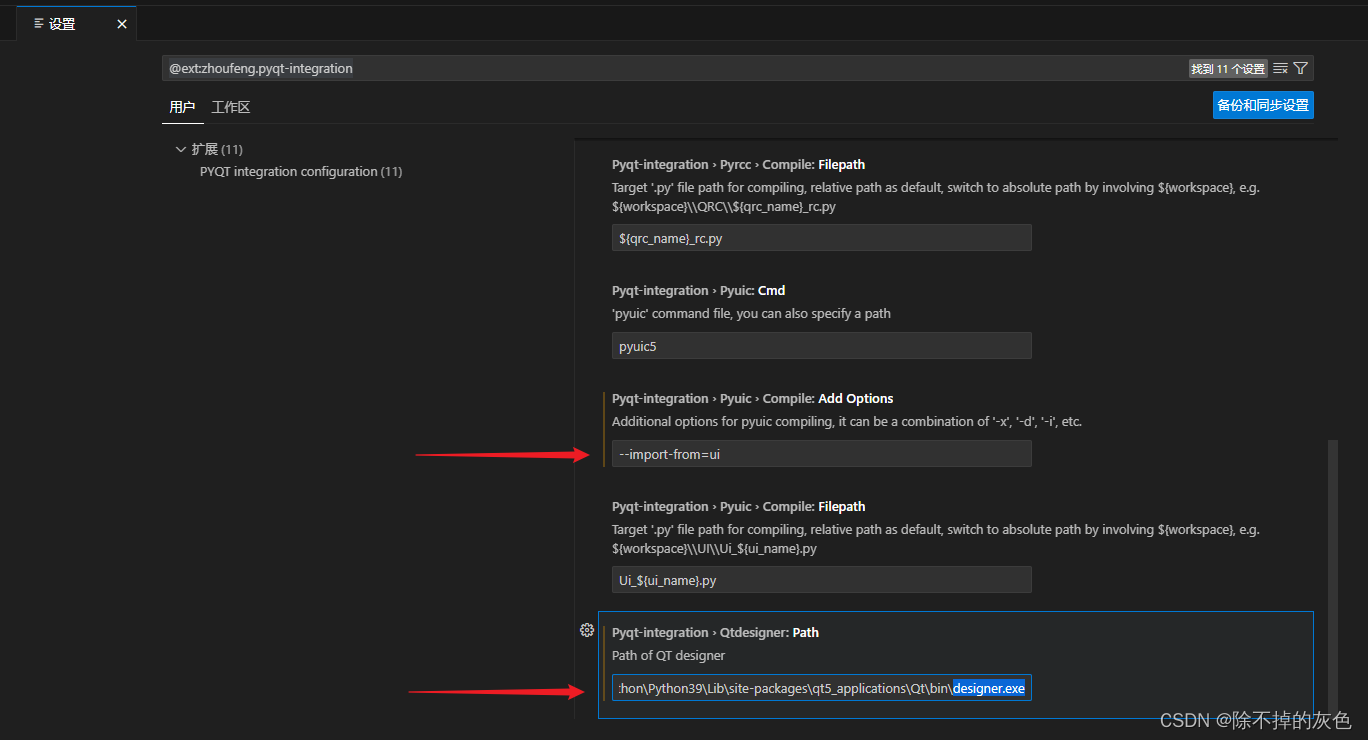
Task: Edit the Pyuic Cmd field with pyuic5
Action: 821,346
